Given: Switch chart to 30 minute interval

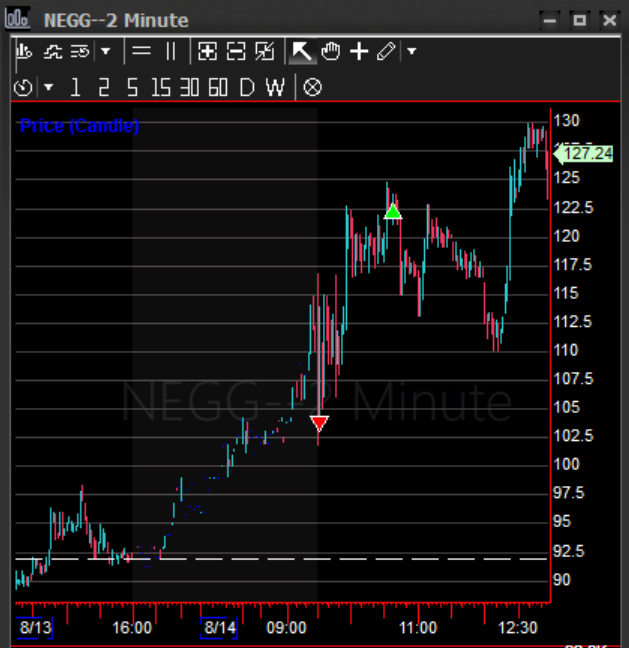Looking at the screenshot, I should (190, 88).
